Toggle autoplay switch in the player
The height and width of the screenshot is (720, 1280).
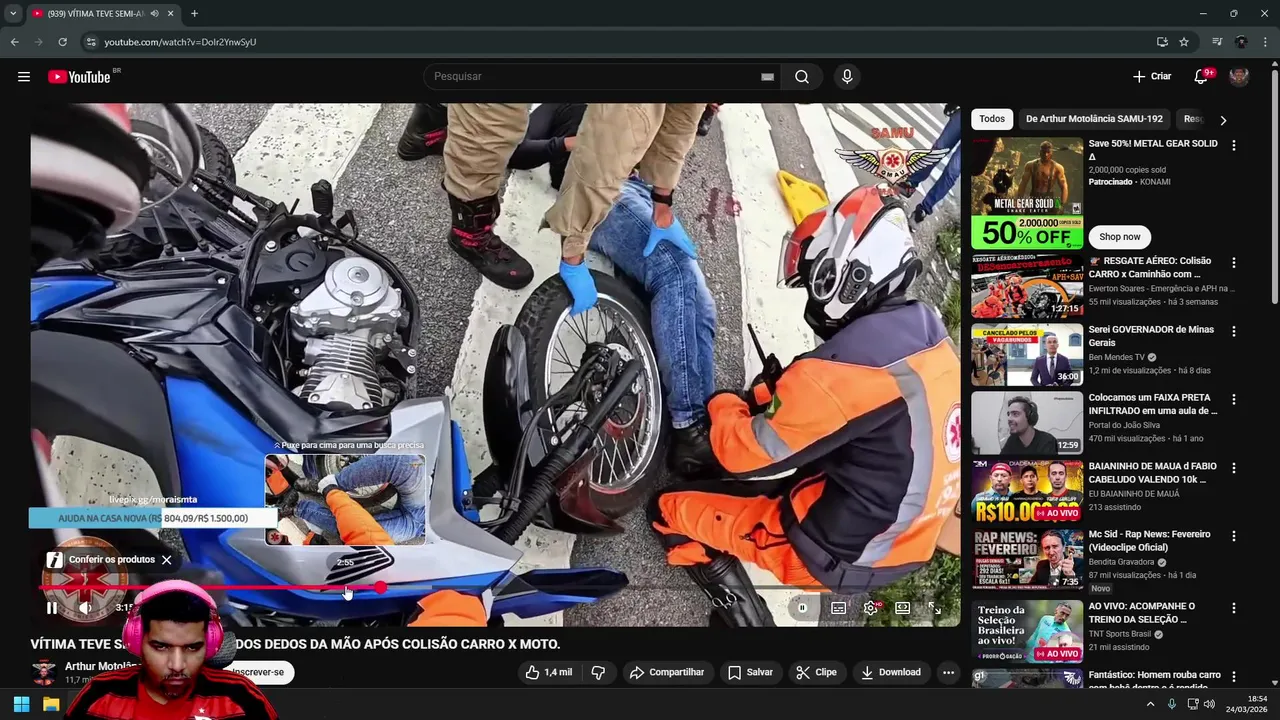coord(802,608)
